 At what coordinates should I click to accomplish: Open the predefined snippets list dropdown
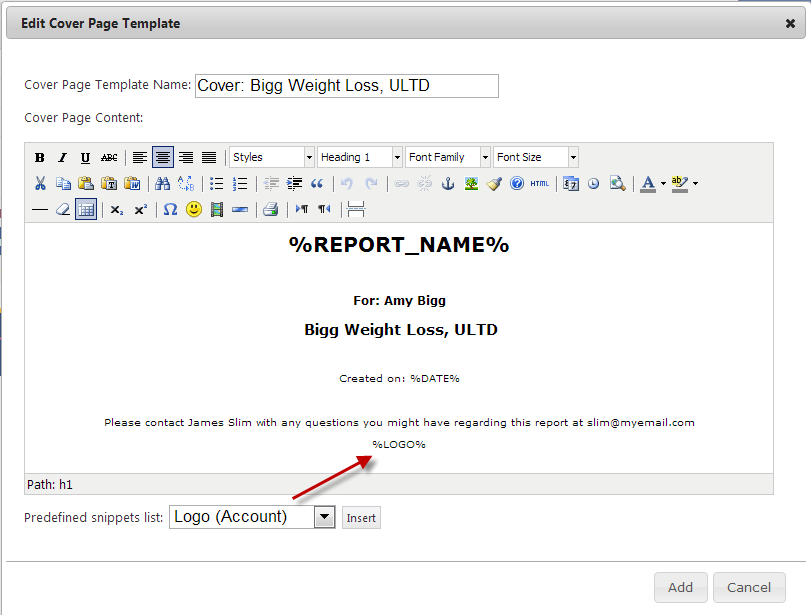tap(324, 517)
